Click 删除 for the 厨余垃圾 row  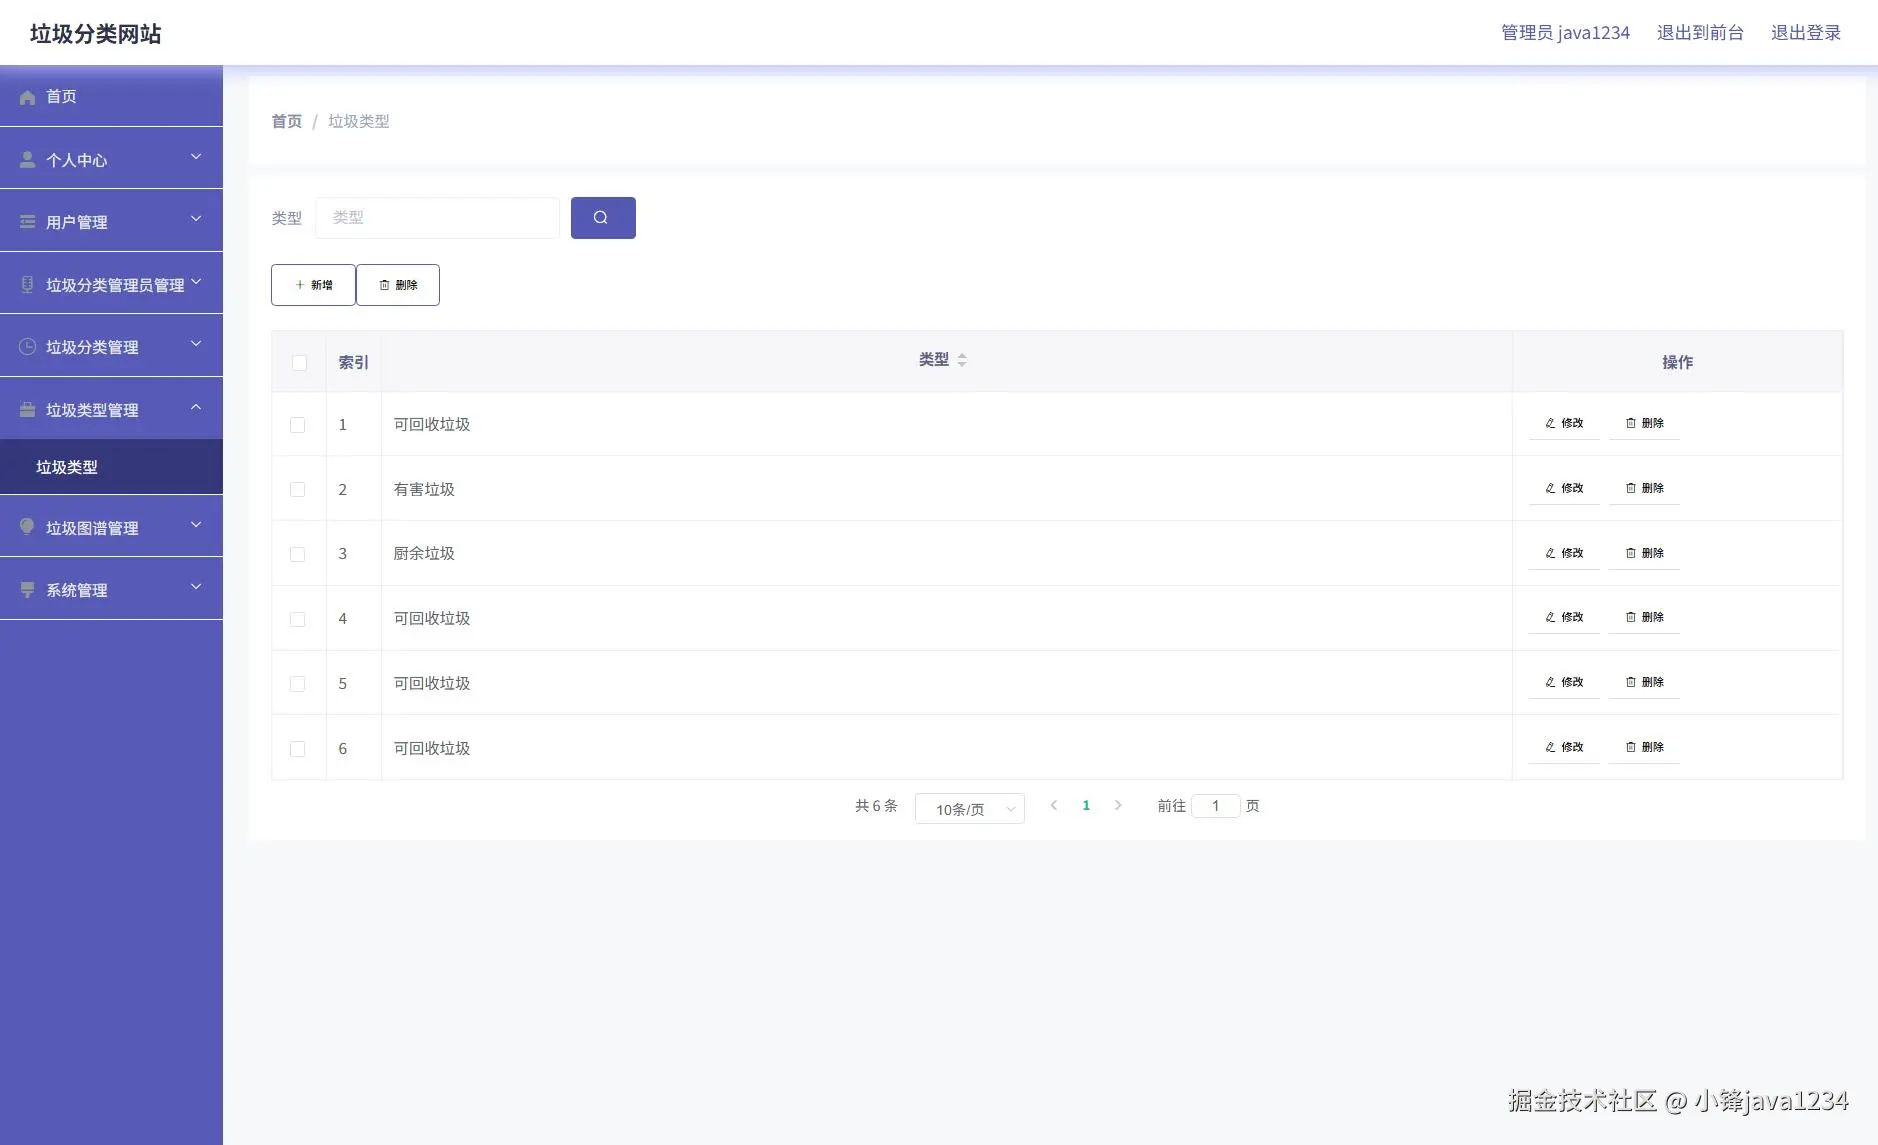coord(1644,553)
